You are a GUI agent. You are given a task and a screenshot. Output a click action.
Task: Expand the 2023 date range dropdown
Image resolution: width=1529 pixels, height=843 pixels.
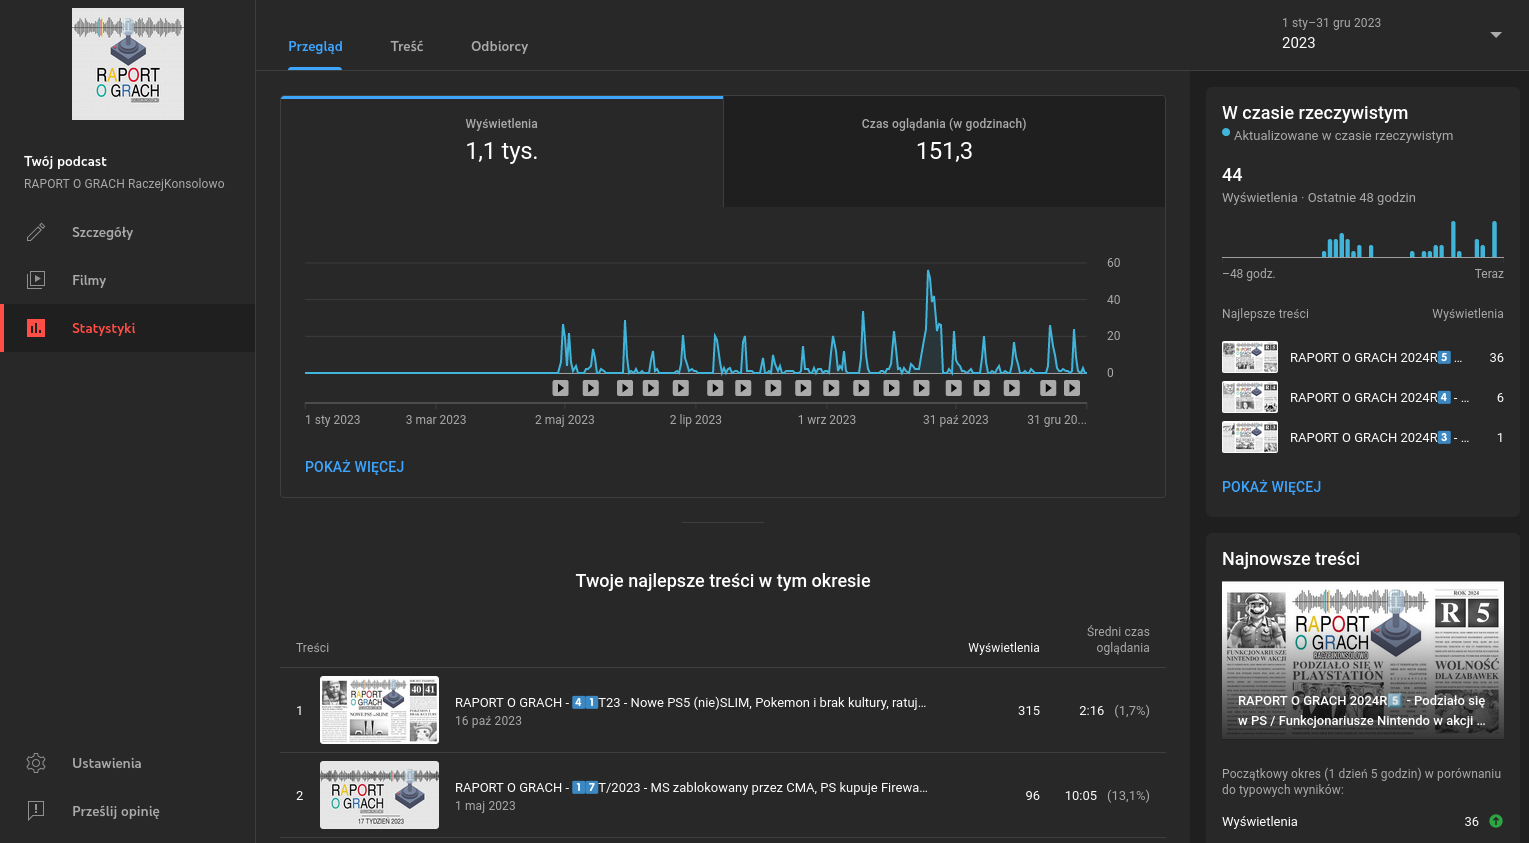pyautogui.click(x=1495, y=35)
